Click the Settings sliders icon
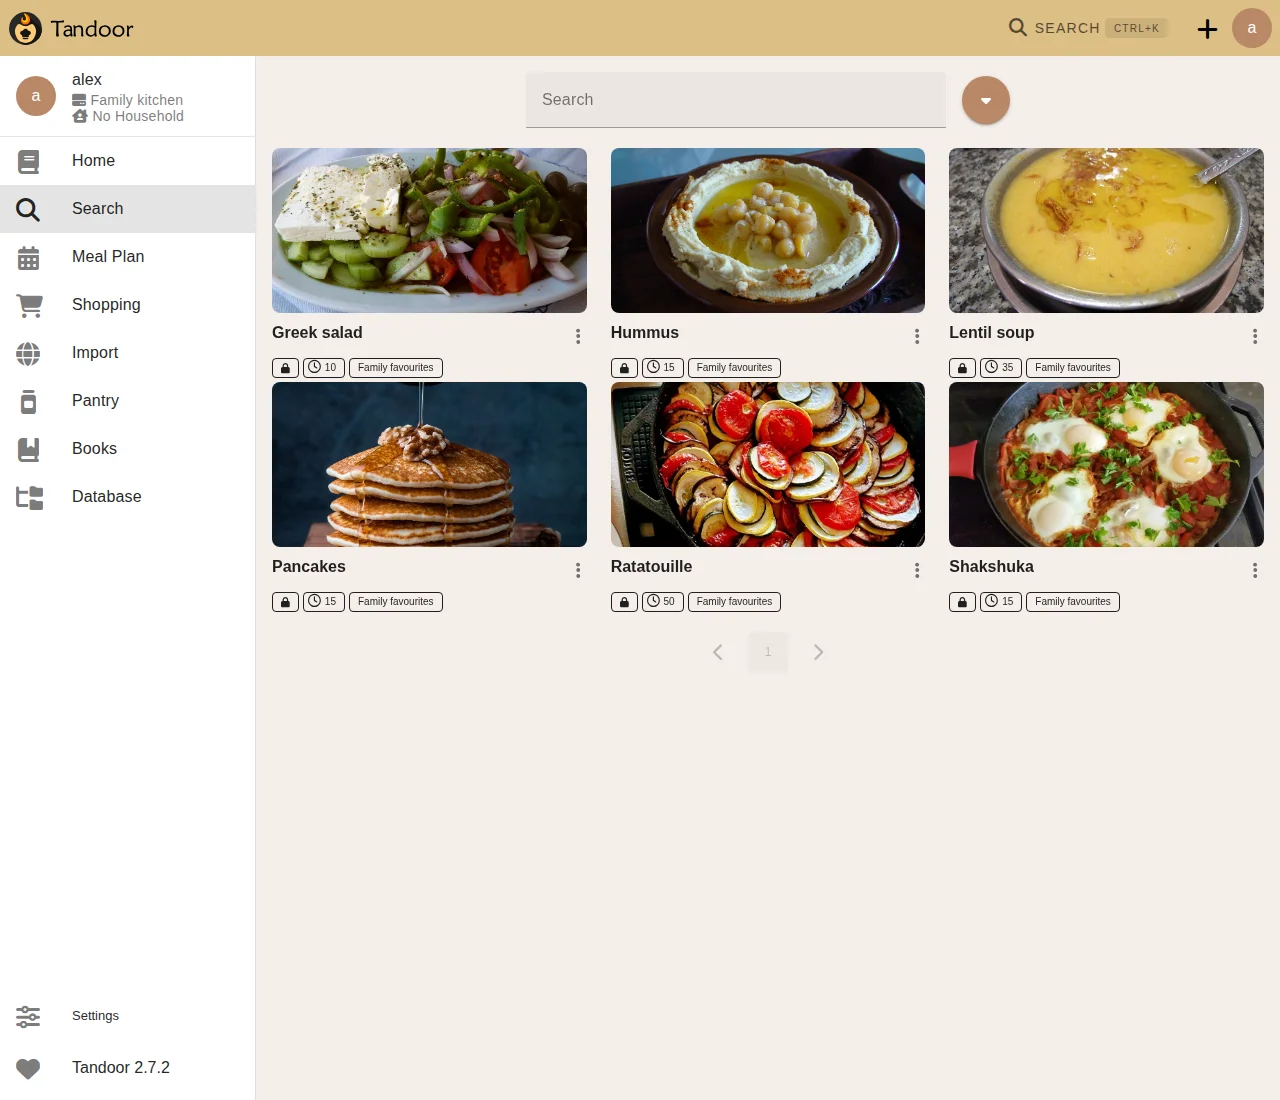Screen dimensions: 1280x1100 click(x=28, y=1016)
